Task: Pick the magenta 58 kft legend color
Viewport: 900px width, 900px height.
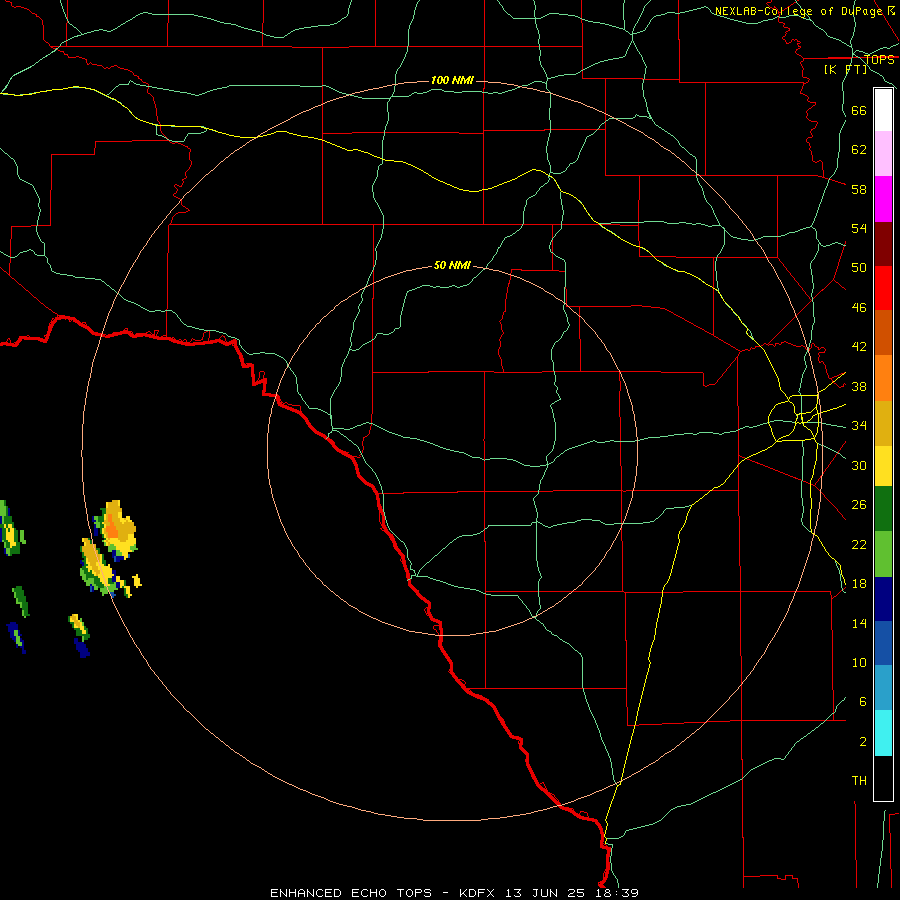Action: [x=883, y=199]
